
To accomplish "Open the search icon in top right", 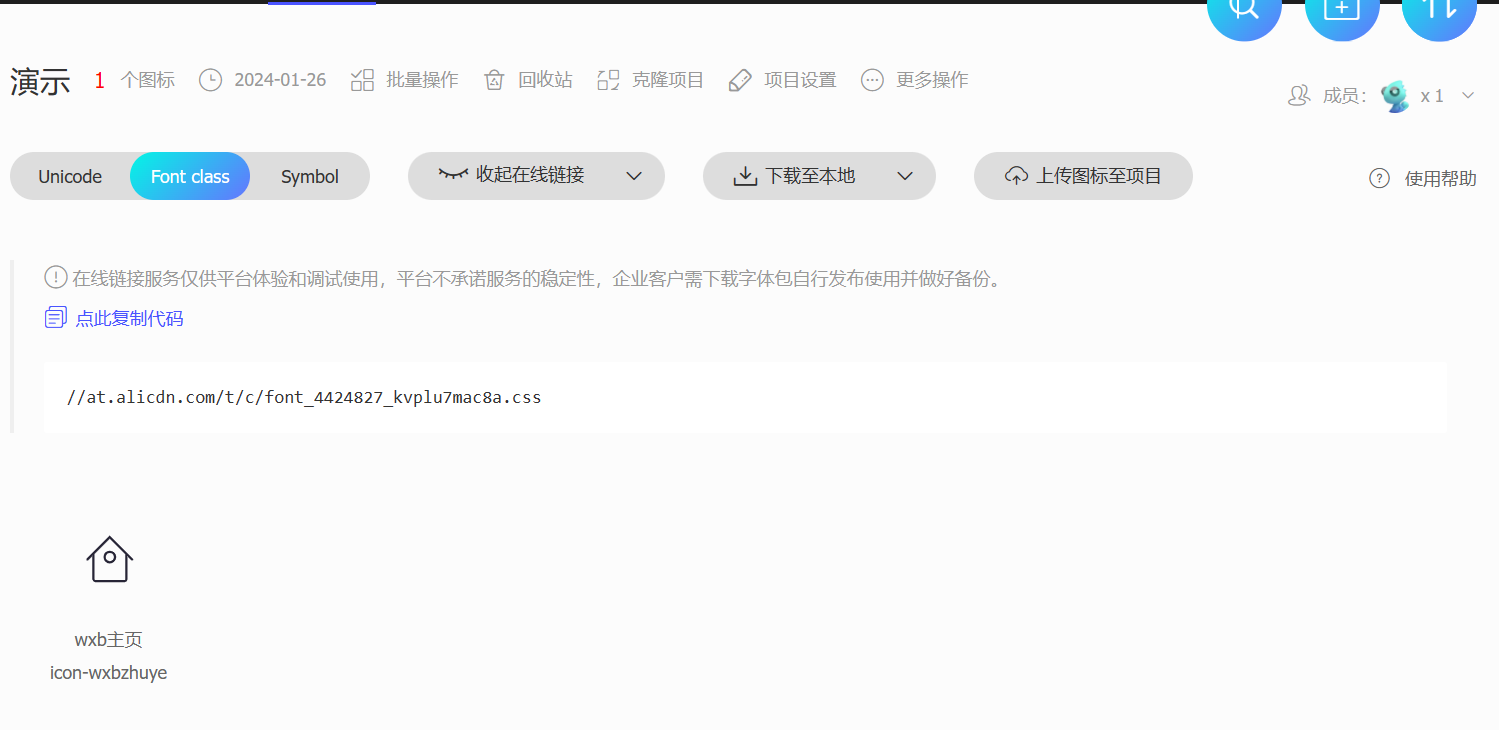I will (x=1243, y=8).
